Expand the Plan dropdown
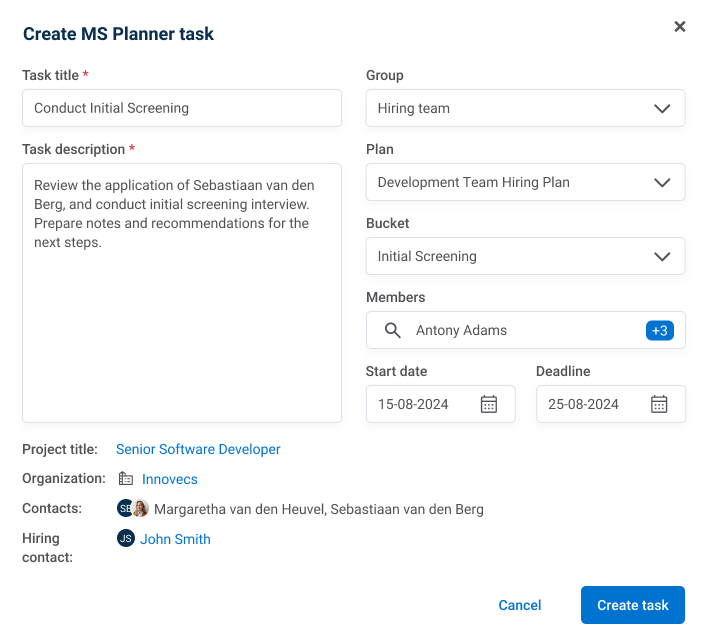Image resolution: width=703 pixels, height=639 pixels. point(661,182)
